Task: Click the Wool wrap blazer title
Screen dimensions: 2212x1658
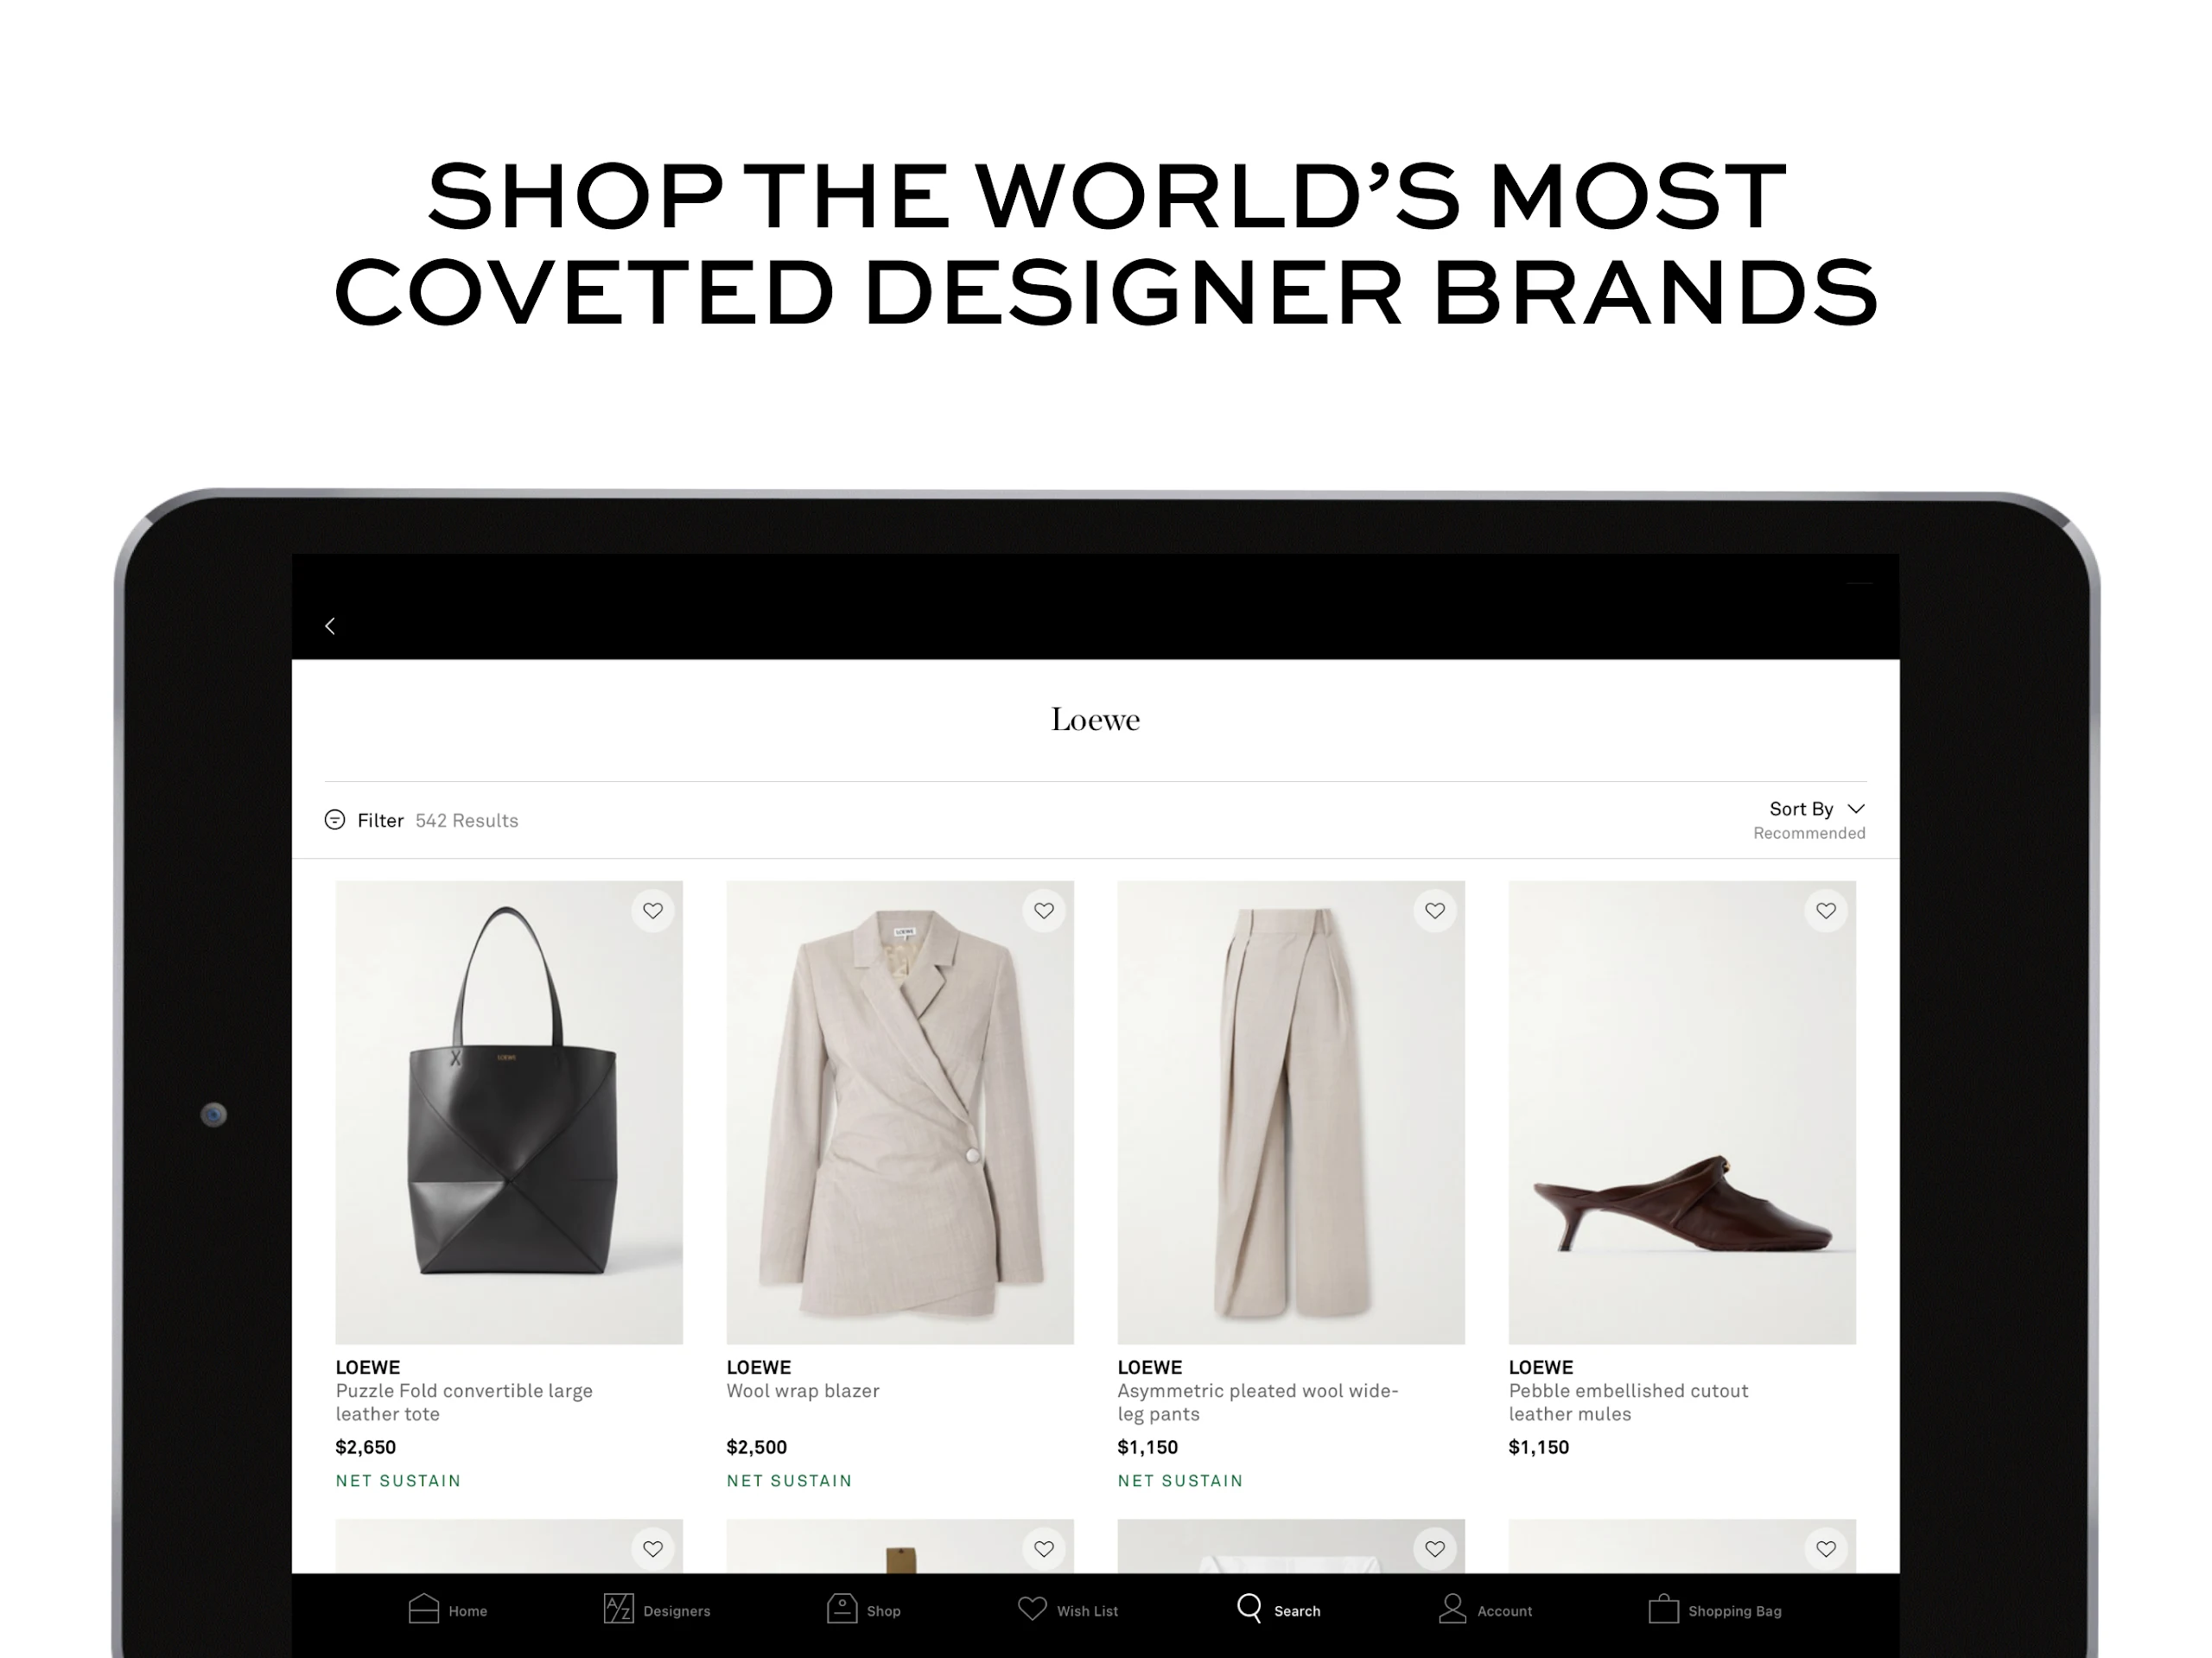Action: (803, 1391)
